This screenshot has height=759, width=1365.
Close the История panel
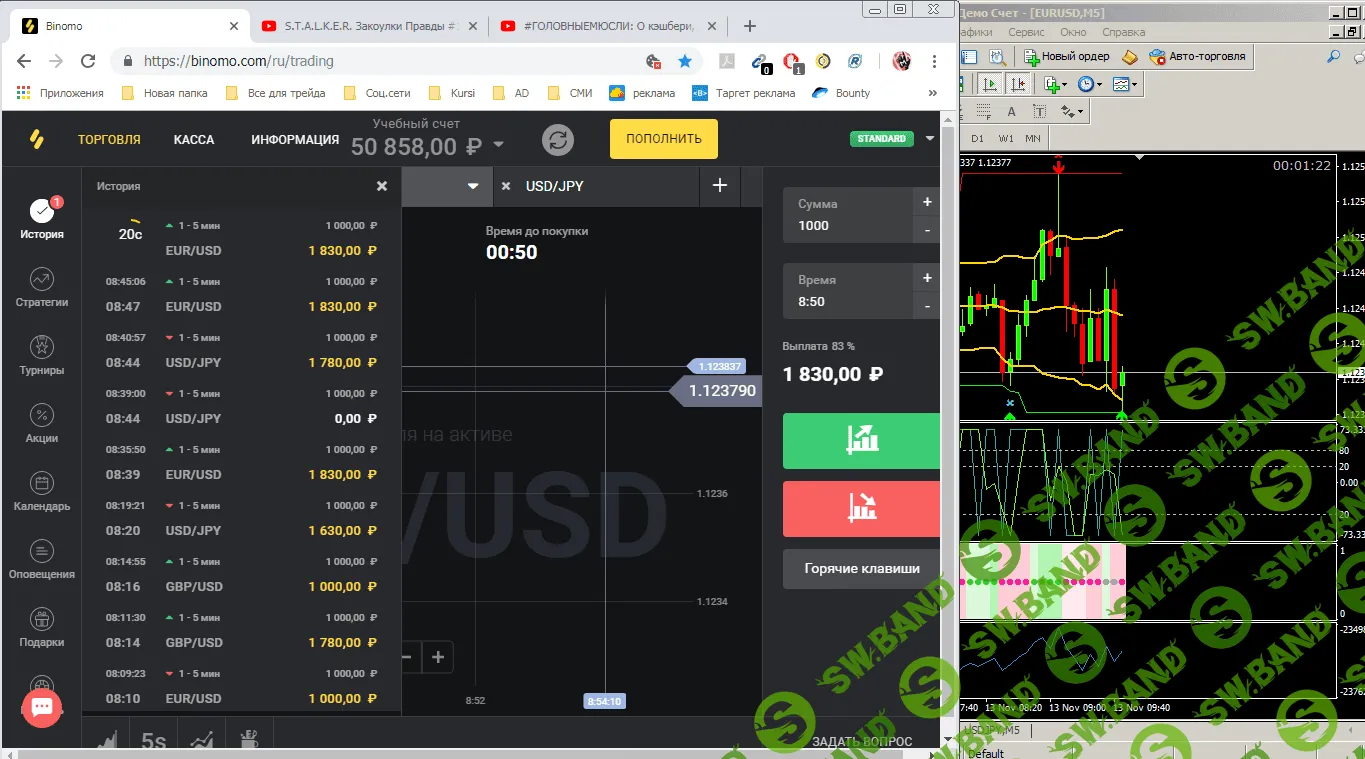click(381, 186)
